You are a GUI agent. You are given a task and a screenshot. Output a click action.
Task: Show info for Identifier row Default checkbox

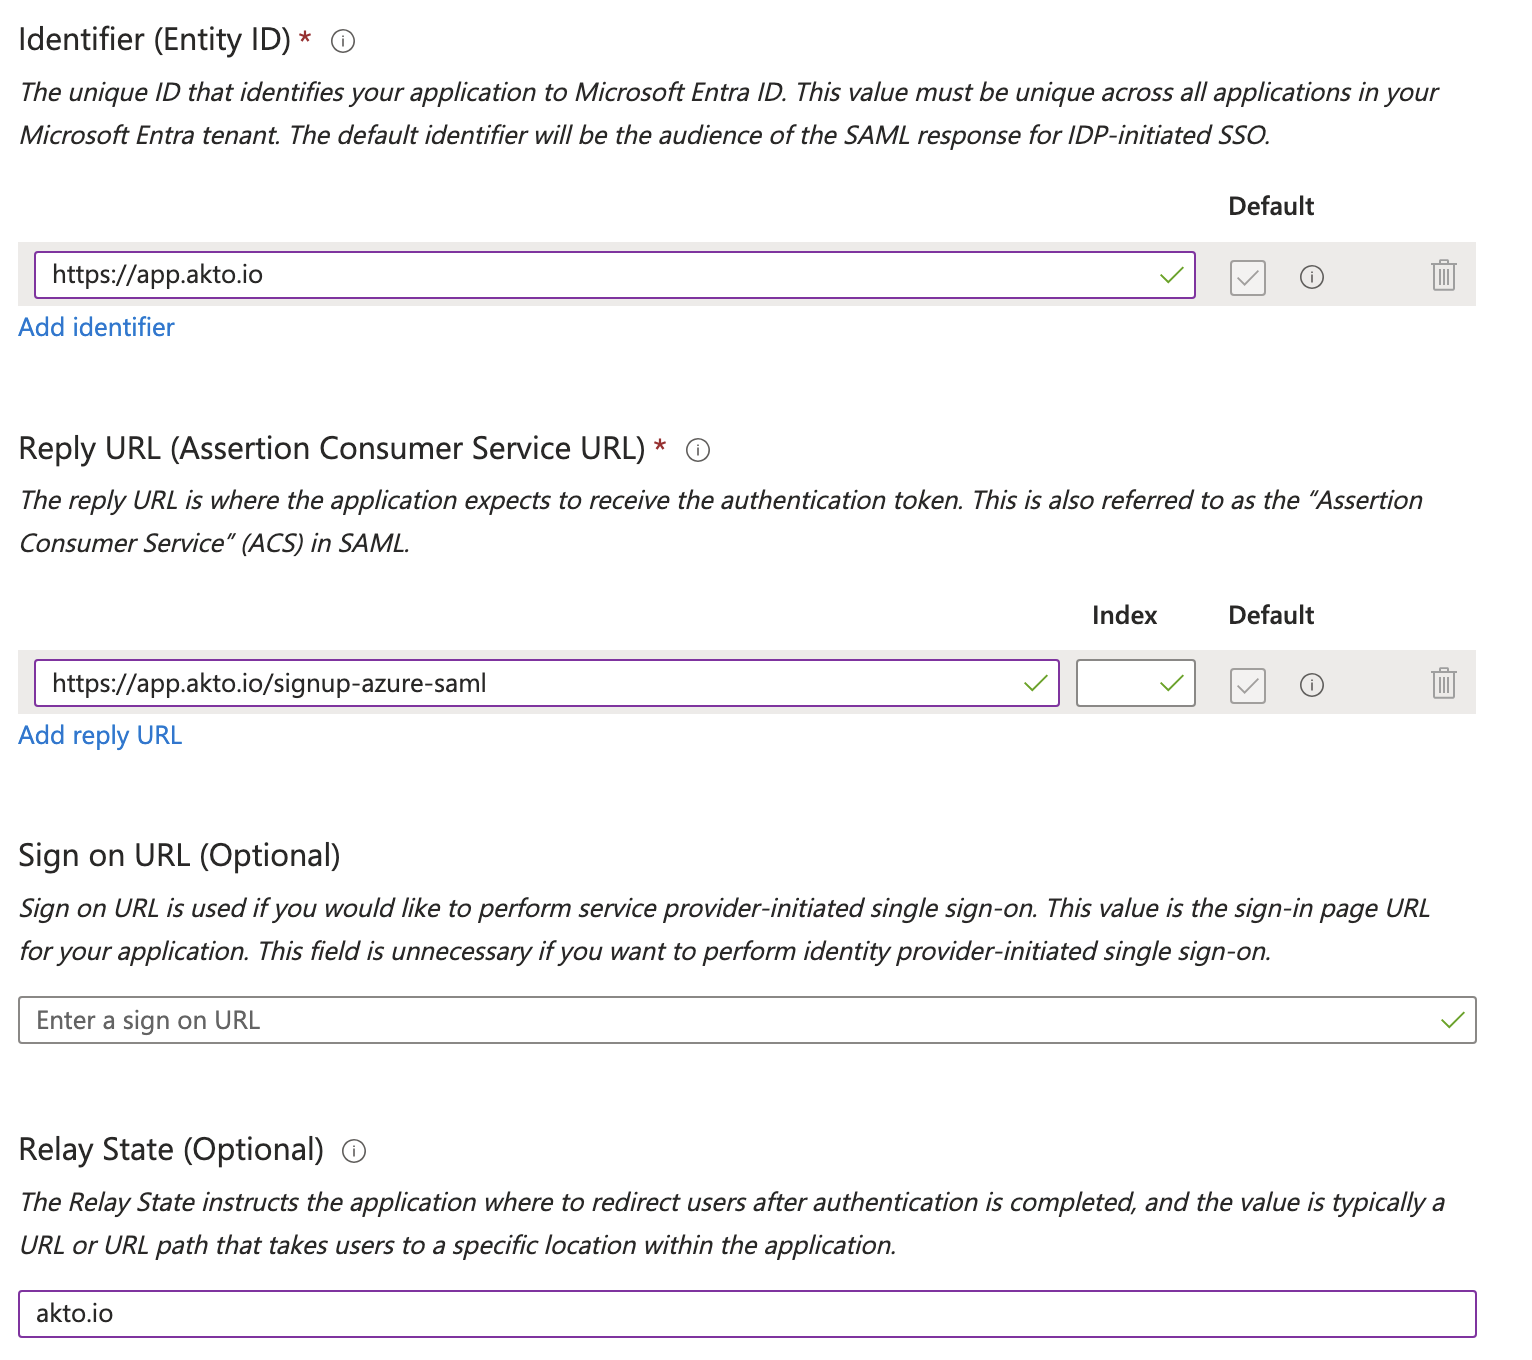[x=1312, y=277]
